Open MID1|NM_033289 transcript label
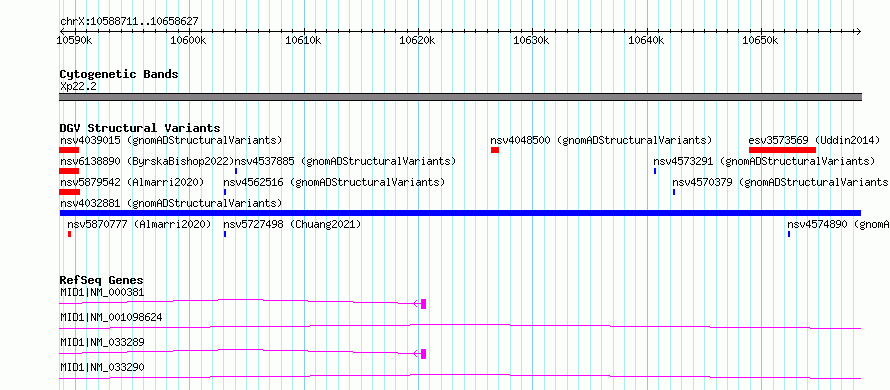This screenshot has width=890, height=390. (x=102, y=342)
